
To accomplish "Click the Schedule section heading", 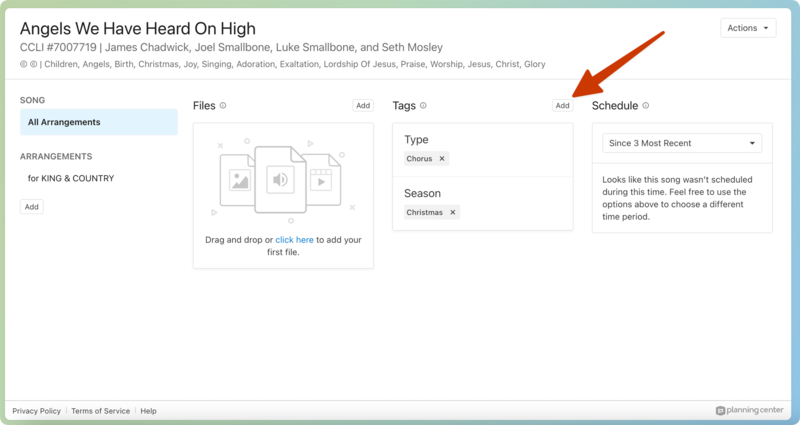I will pyautogui.click(x=615, y=106).
